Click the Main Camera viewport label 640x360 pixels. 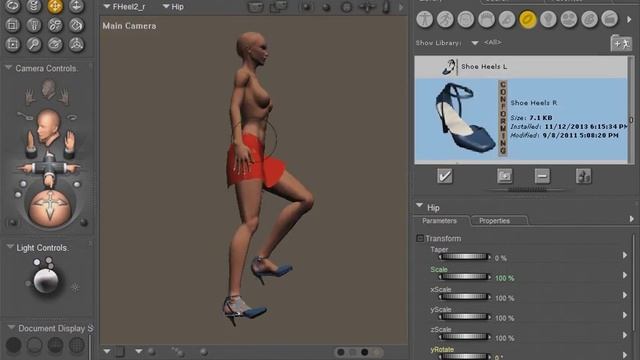click(129, 26)
